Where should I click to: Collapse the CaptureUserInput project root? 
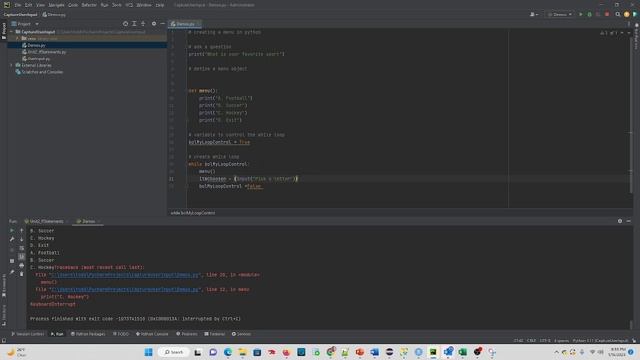click(11, 31)
